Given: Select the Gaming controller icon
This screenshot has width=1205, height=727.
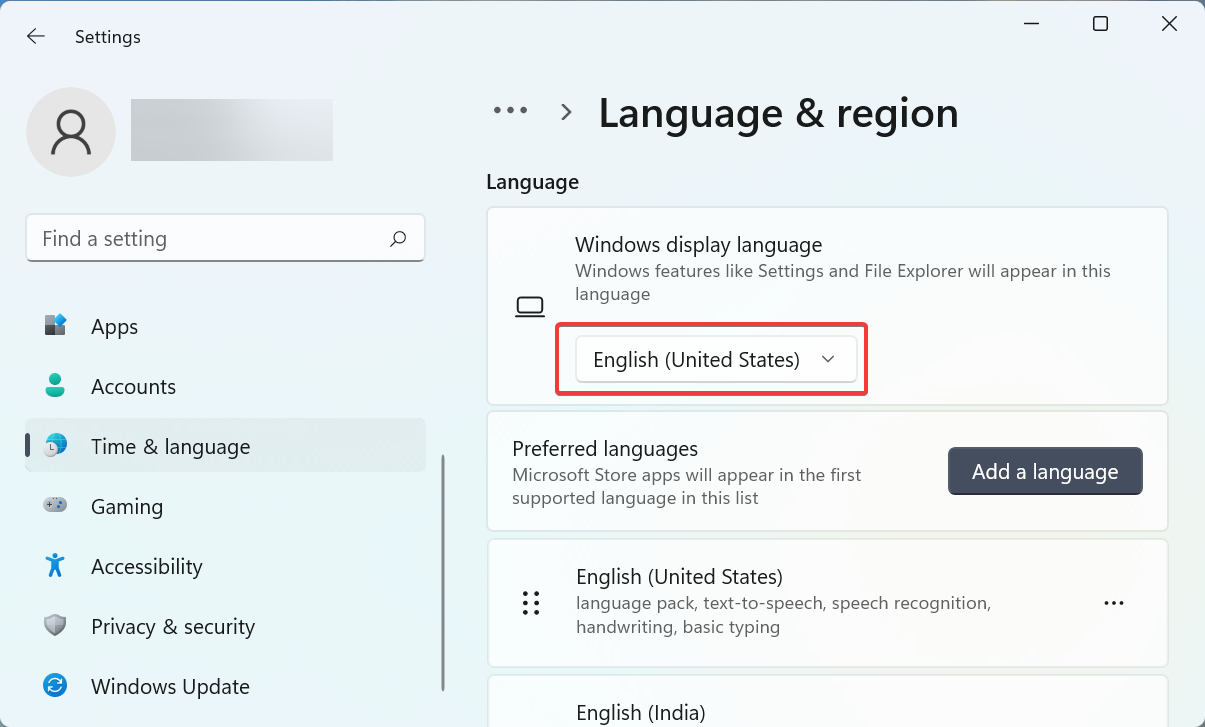Looking at the screenshot, I should (x=55, y=506).
